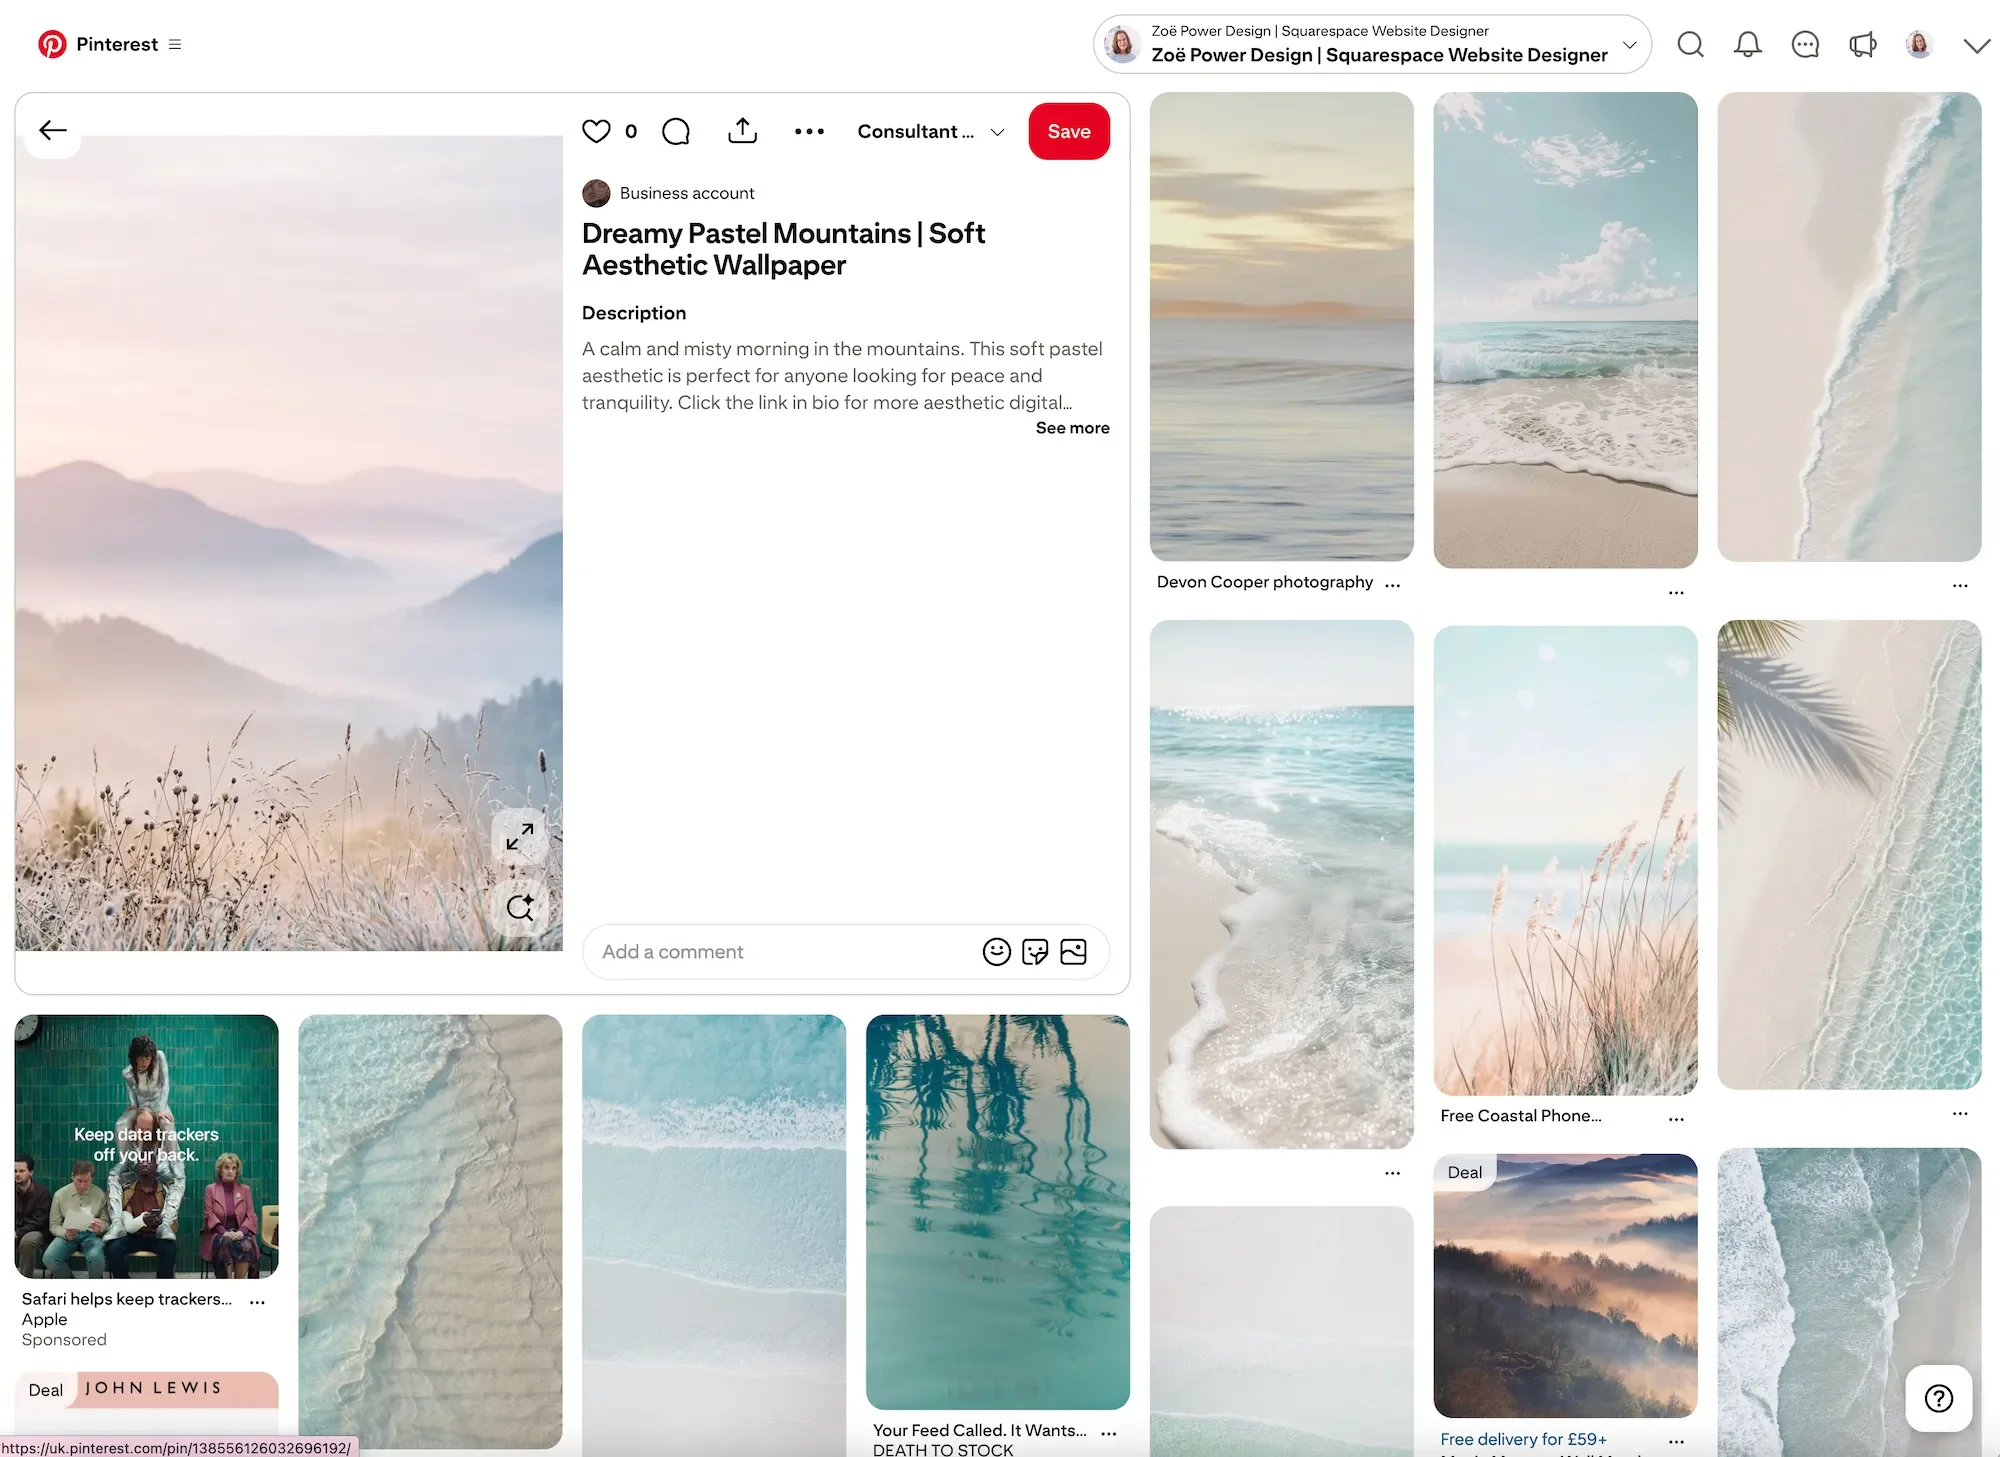Open the help question mark button
Image resolution: width=2000 pixels, height=1457 pixels.
pyautogui.click(x=1939, y=1398)
